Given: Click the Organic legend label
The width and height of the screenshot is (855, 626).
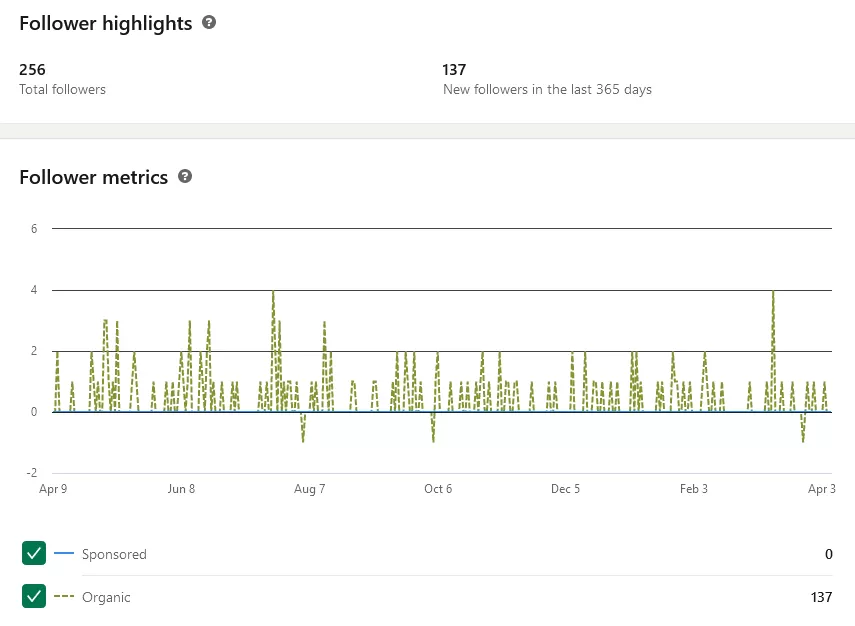Looking at the screenshot, I should tap(106, 597).
